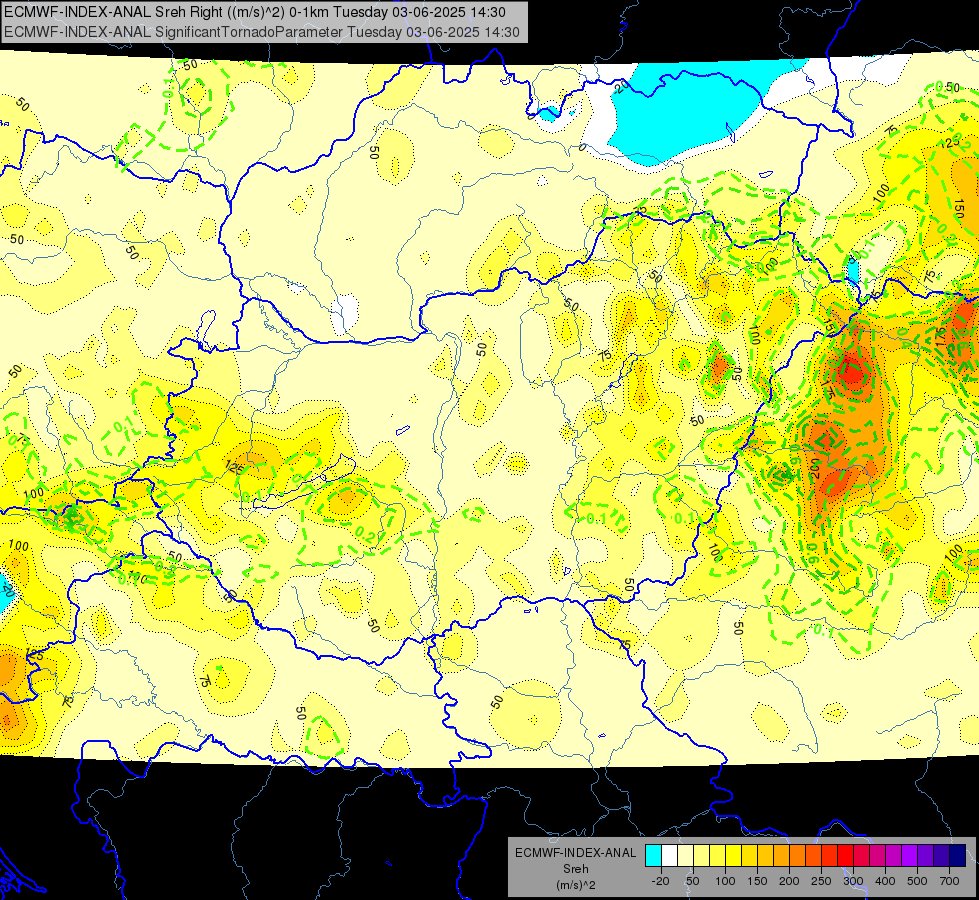Click the 'SignificantTornadoParameter' title line
This screenshot has height=900, width=979.
pyautogui.click(x=262, y=32)
